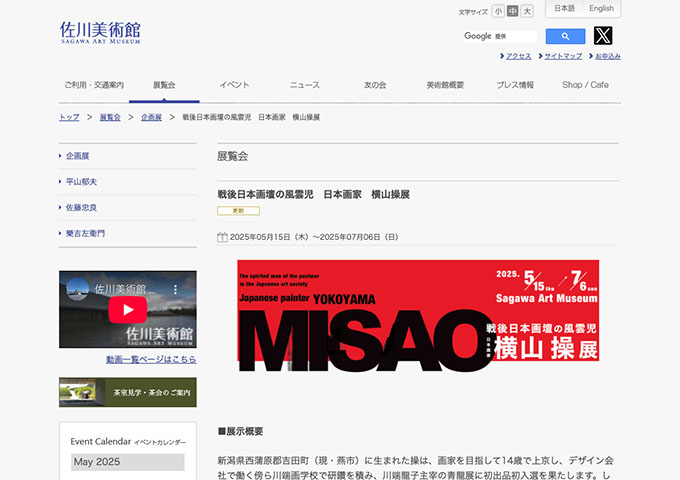
Task: Click the blue magnifier search button
Action: pyautogui.click(x=565, y=36)
